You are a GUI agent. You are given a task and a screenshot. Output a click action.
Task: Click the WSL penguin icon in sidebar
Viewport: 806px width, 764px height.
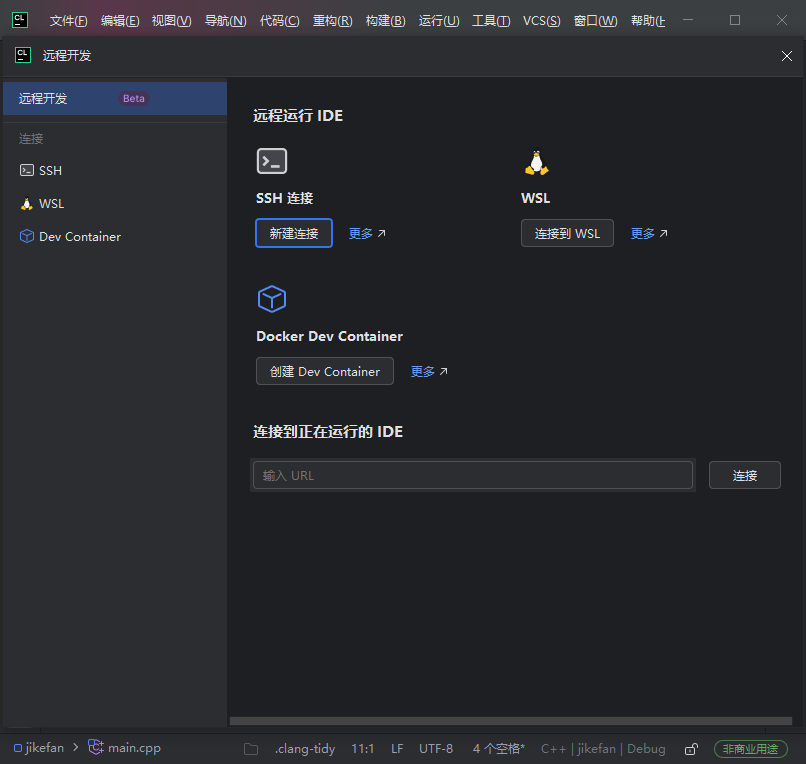pos(27,204)
